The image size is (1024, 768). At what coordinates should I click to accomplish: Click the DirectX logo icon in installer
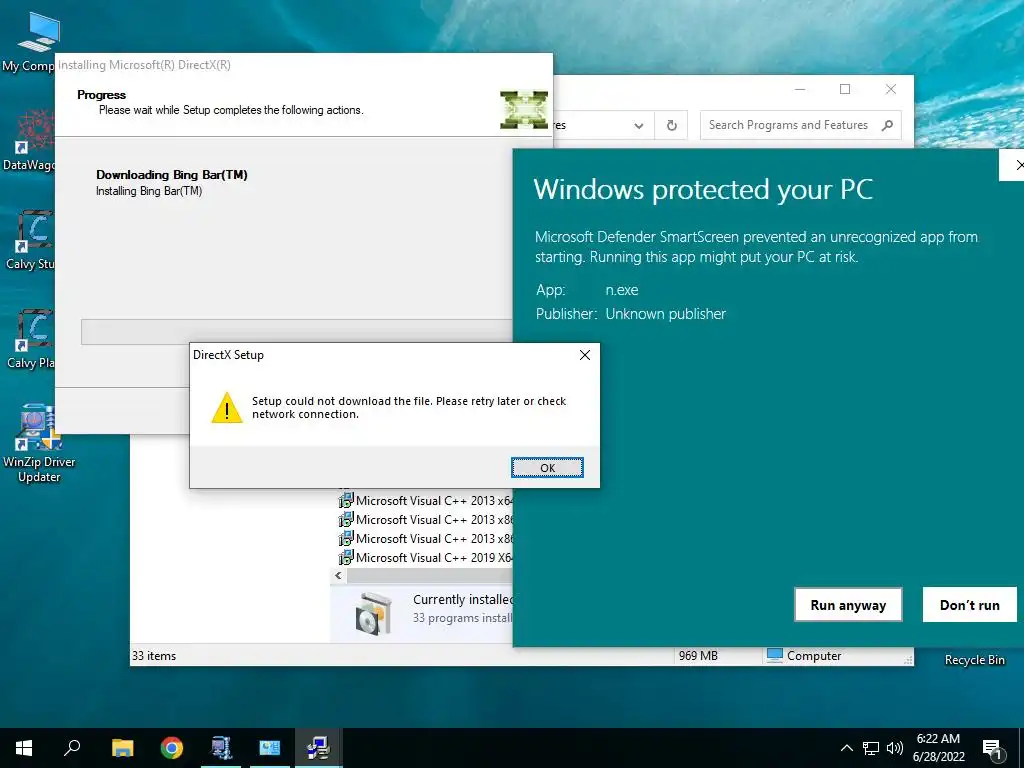coord(524,109)
